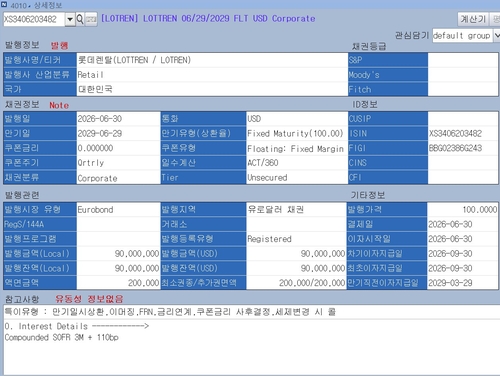500x376 pixels.
Task: Click 발행잔액(Local) value 90,000,000
Action: click(137, 268)
